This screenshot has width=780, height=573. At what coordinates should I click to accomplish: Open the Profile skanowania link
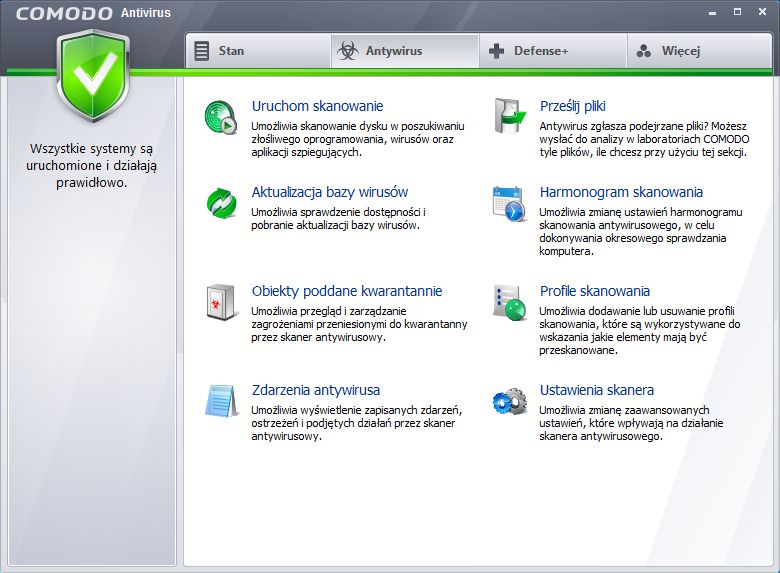coord(595,291)
